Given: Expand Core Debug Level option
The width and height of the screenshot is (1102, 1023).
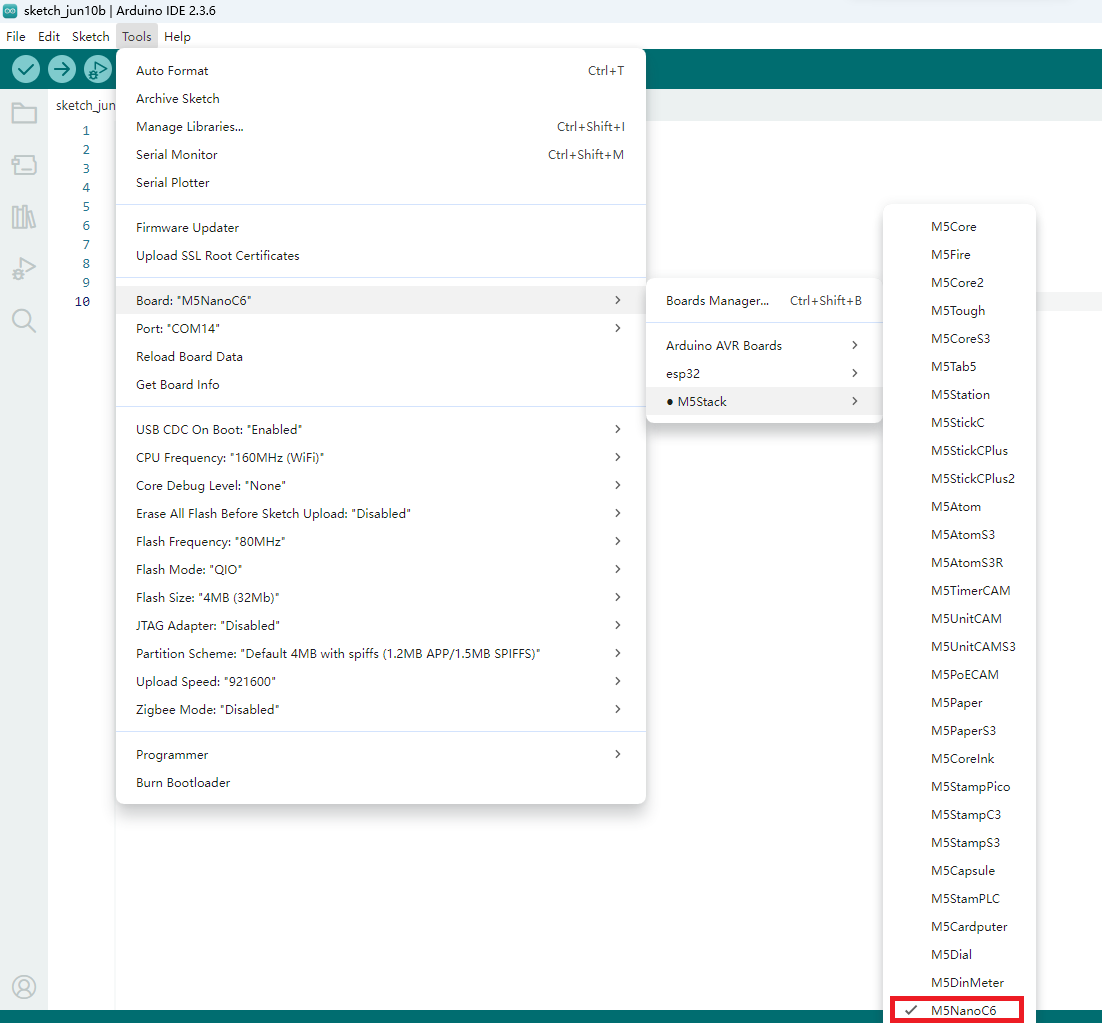Looking at the screenshot, I should pos(380,486).
